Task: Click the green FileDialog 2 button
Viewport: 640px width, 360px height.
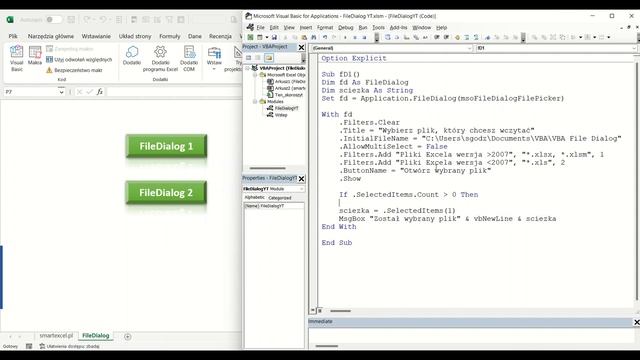Action: pyautogui.click(x=166, y=193)
